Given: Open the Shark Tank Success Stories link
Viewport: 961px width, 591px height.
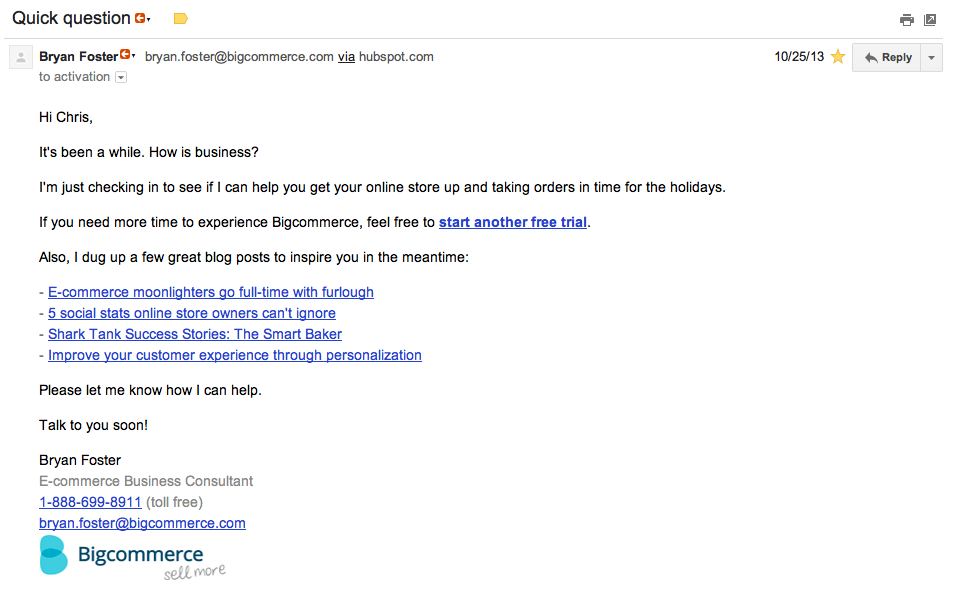Looking at the screenshot, I should [194, 334].
